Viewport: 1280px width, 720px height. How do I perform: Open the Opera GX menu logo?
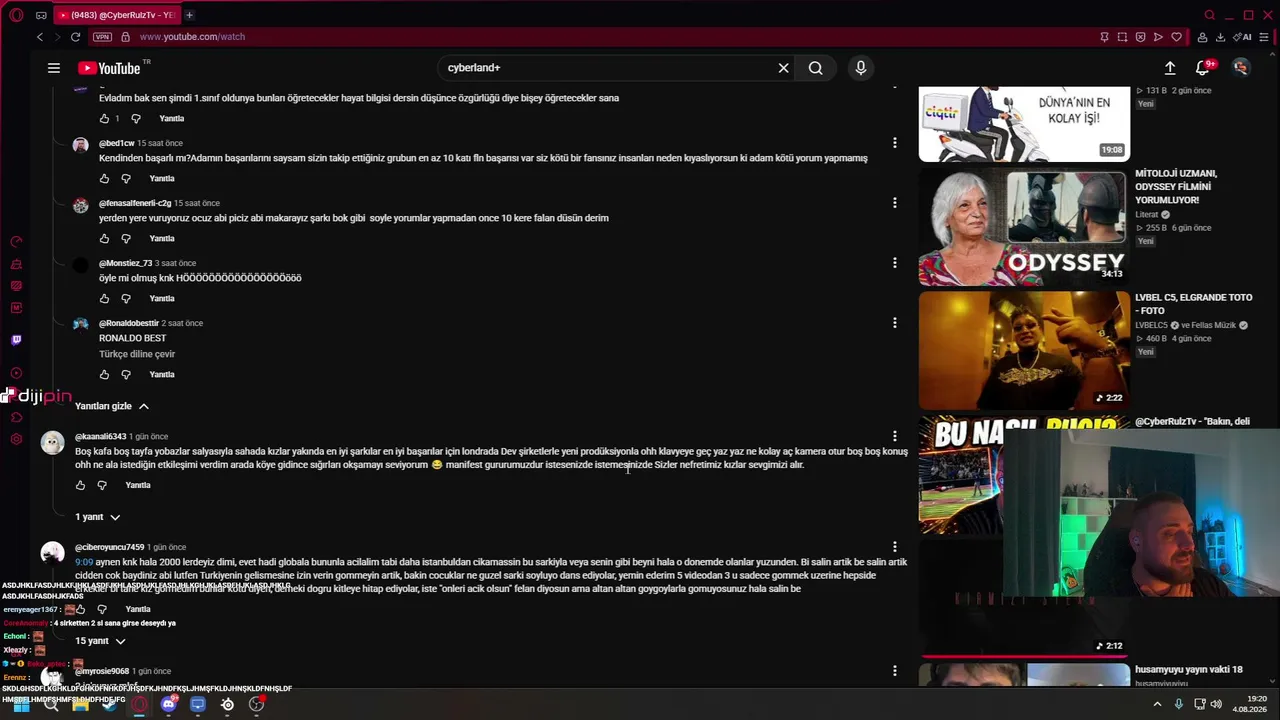coord(16,15)
